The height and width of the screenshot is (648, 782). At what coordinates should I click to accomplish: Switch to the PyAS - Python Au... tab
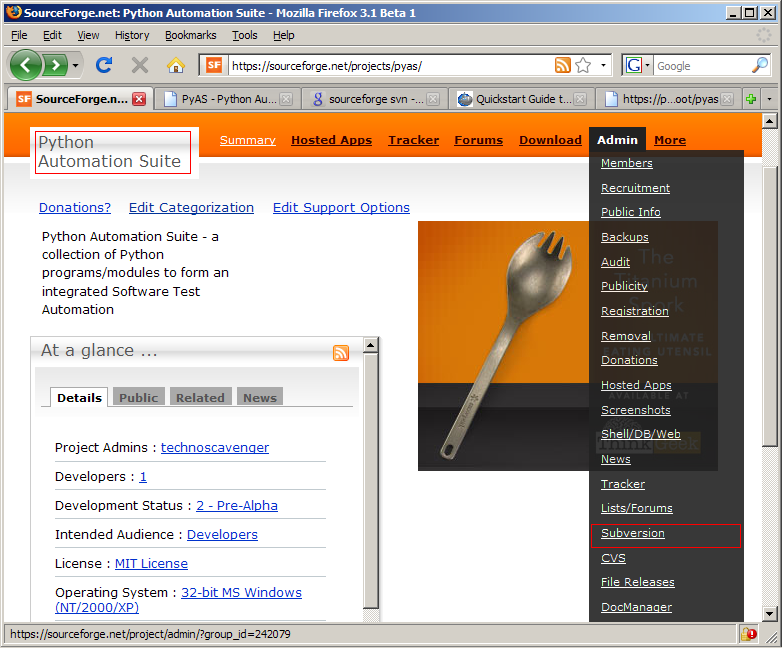[x=227, y=99]
